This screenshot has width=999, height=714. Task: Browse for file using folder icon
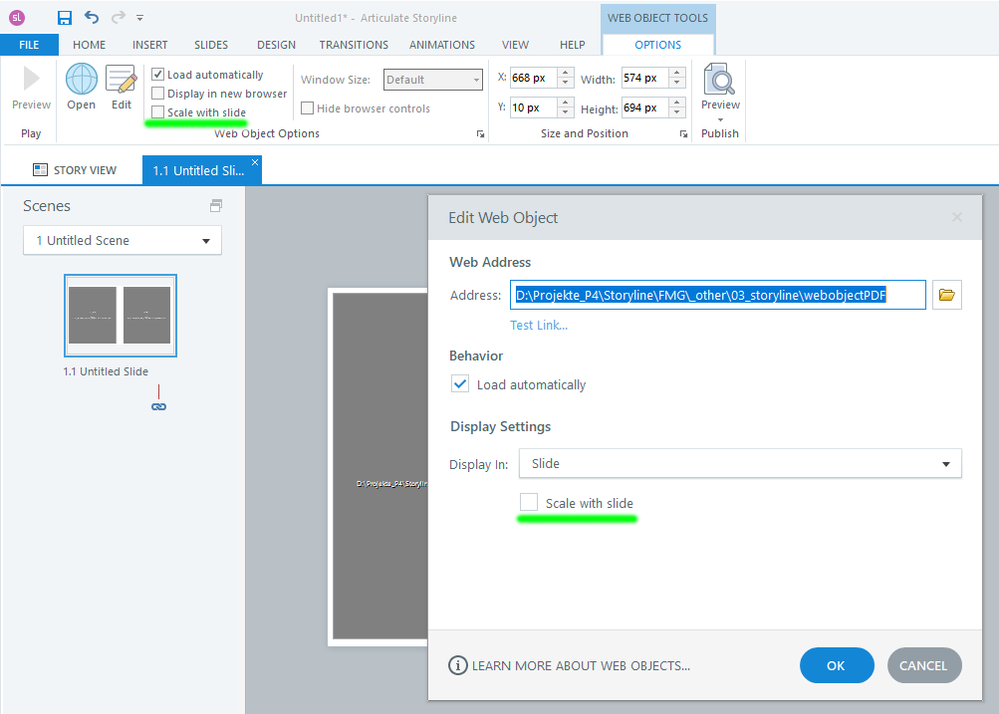(x=946, y=295)
